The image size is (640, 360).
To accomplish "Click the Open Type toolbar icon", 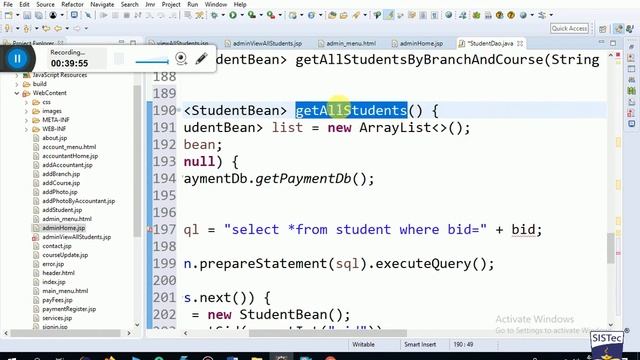I will pos(332,15).
